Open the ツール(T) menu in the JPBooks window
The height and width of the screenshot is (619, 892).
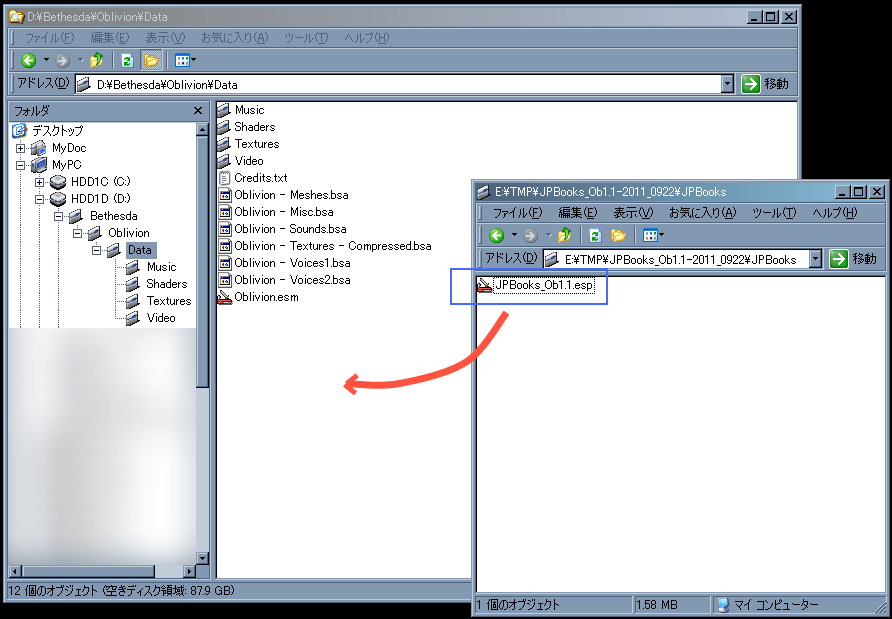773,213
